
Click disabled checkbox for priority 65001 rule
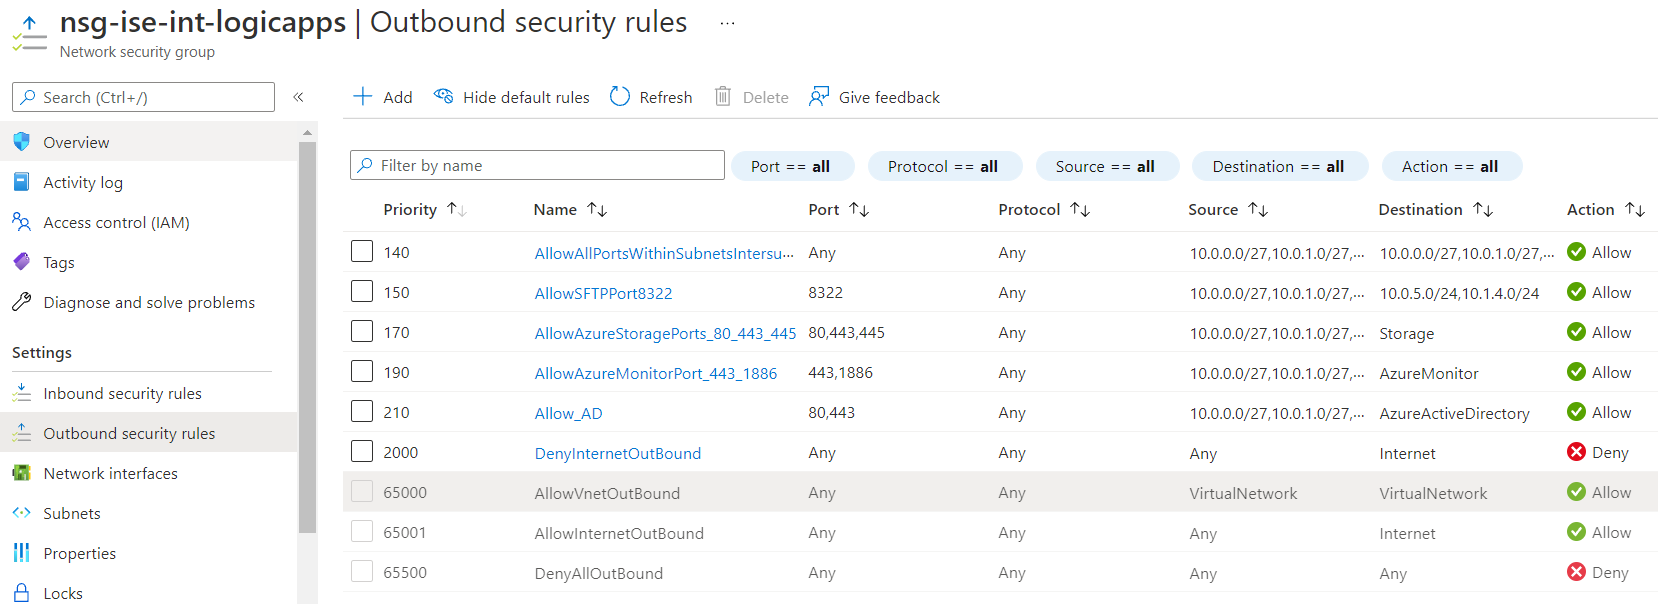tap(362, 531)
